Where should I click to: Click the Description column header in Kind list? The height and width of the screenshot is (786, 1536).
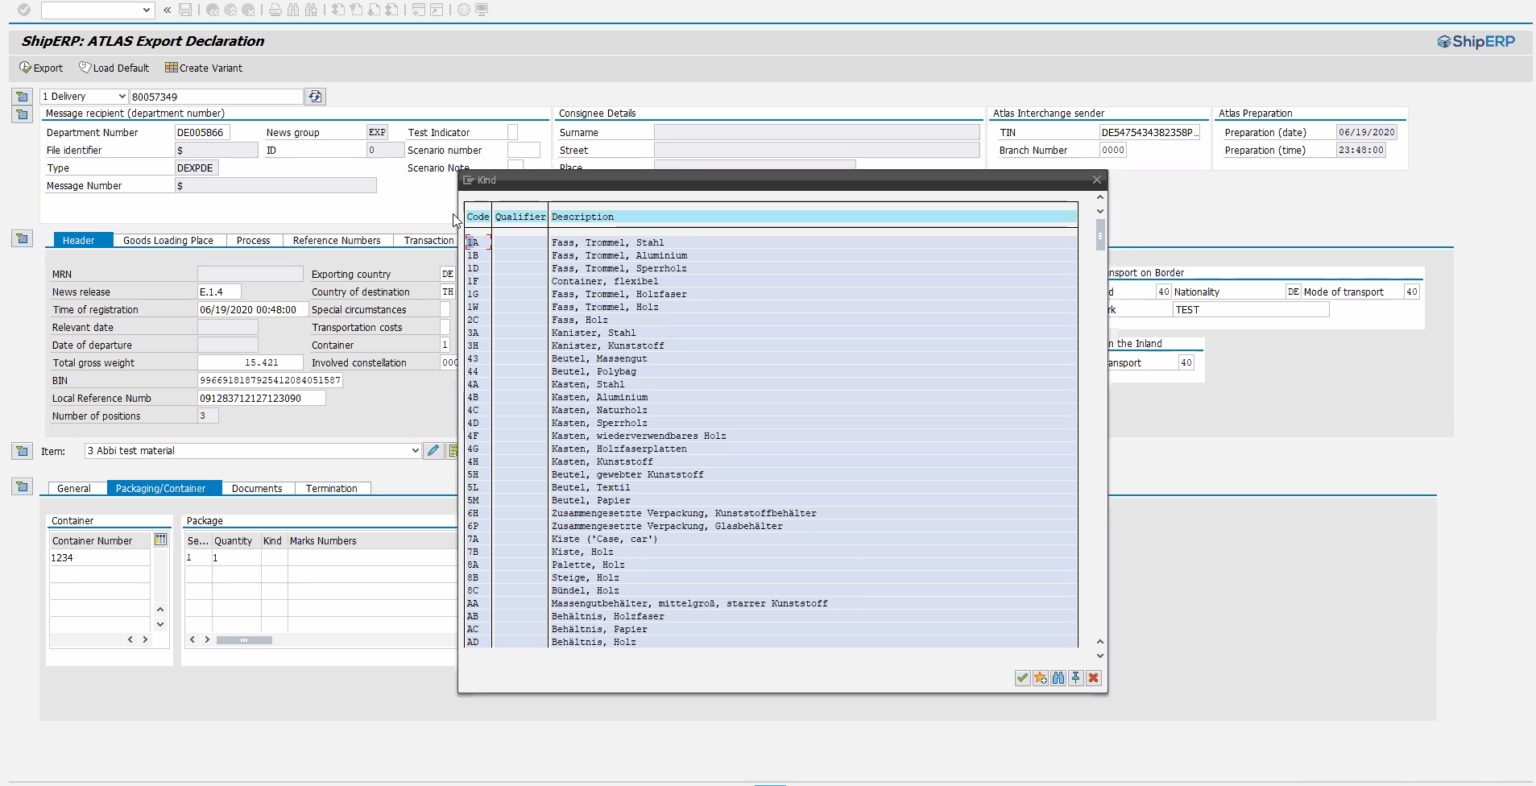tap(812, 216)
